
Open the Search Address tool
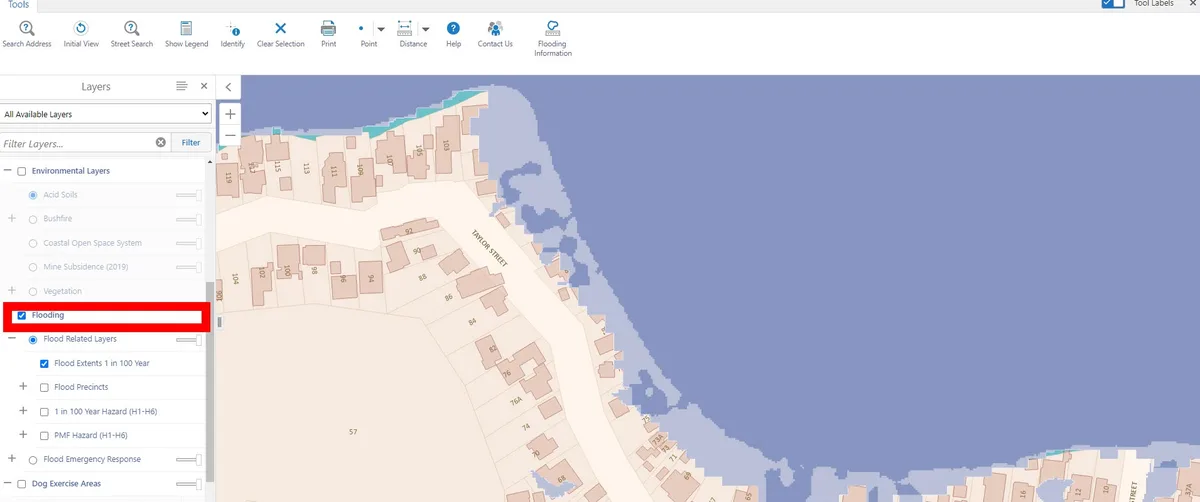pyautogui.click(x=27, y=34)
